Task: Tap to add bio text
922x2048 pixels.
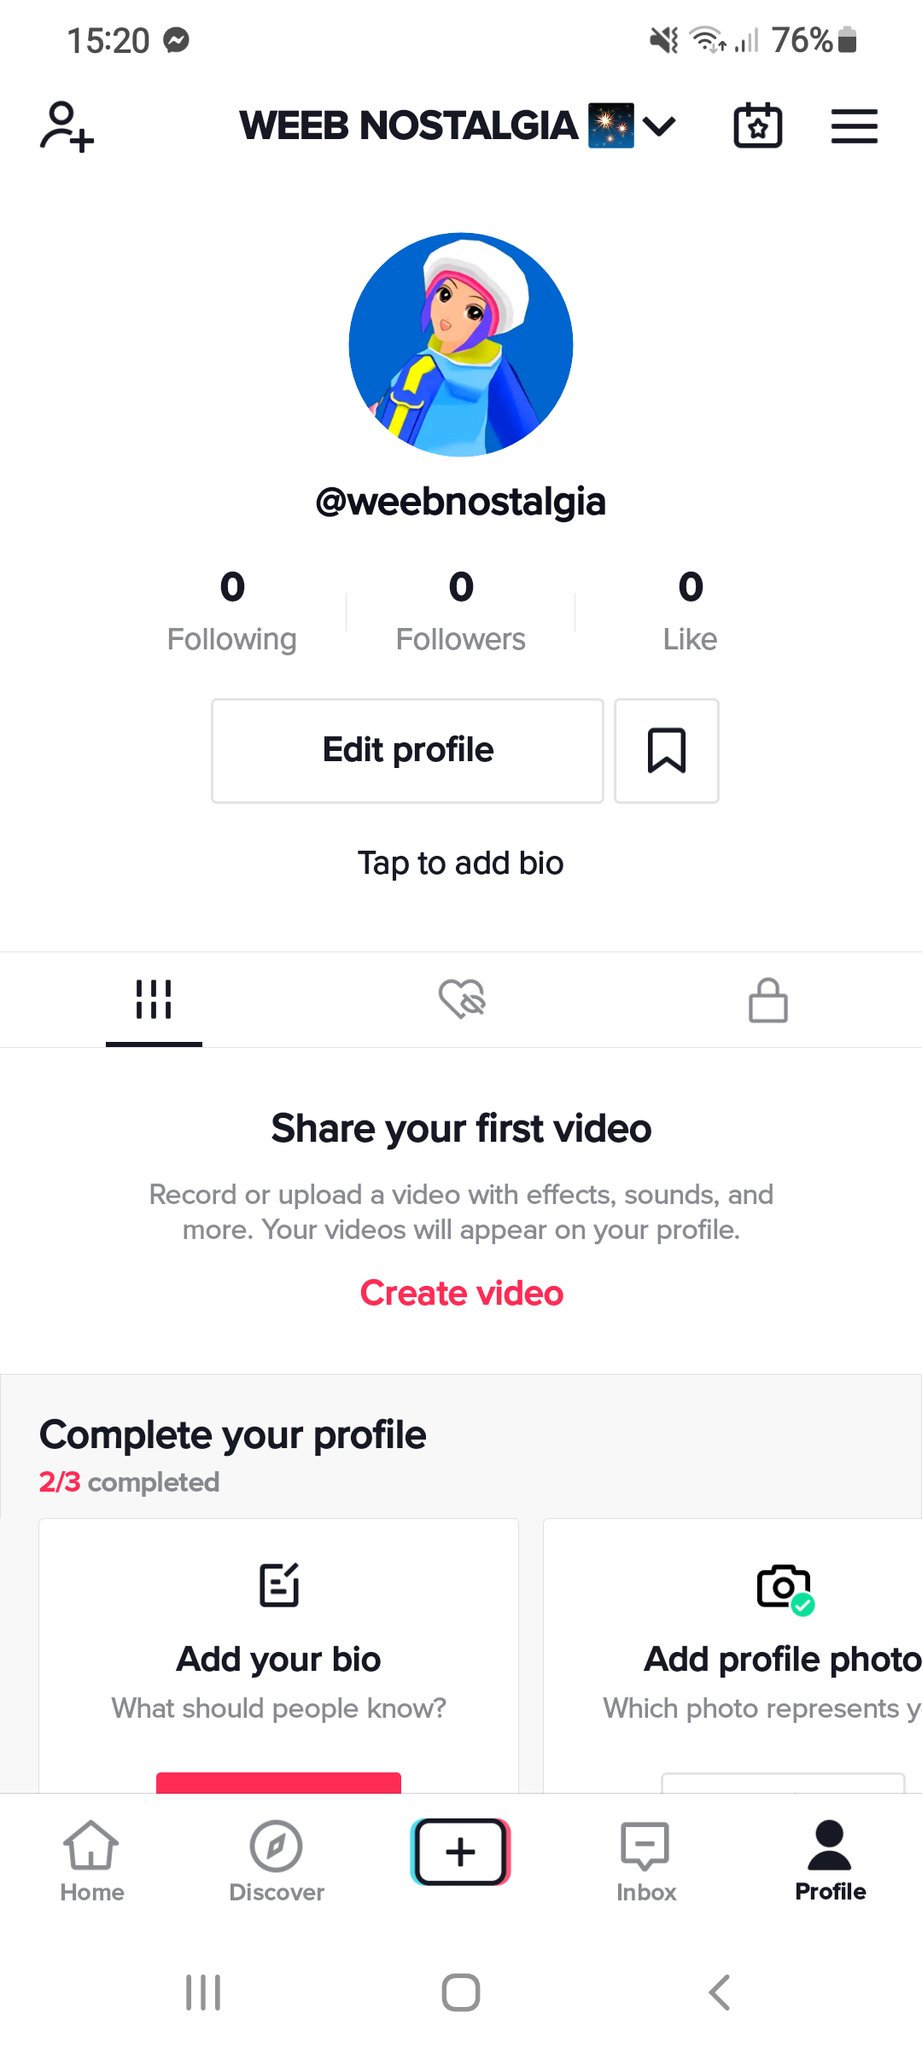Action: 461,863
